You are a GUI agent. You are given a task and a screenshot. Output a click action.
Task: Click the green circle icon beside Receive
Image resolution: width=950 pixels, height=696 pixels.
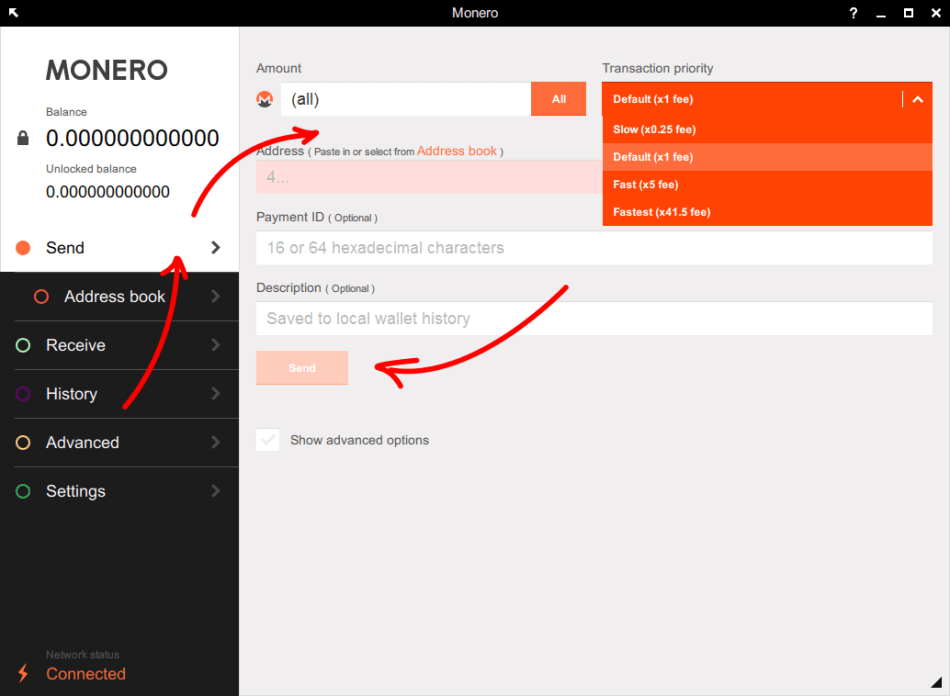coord(23,345)
